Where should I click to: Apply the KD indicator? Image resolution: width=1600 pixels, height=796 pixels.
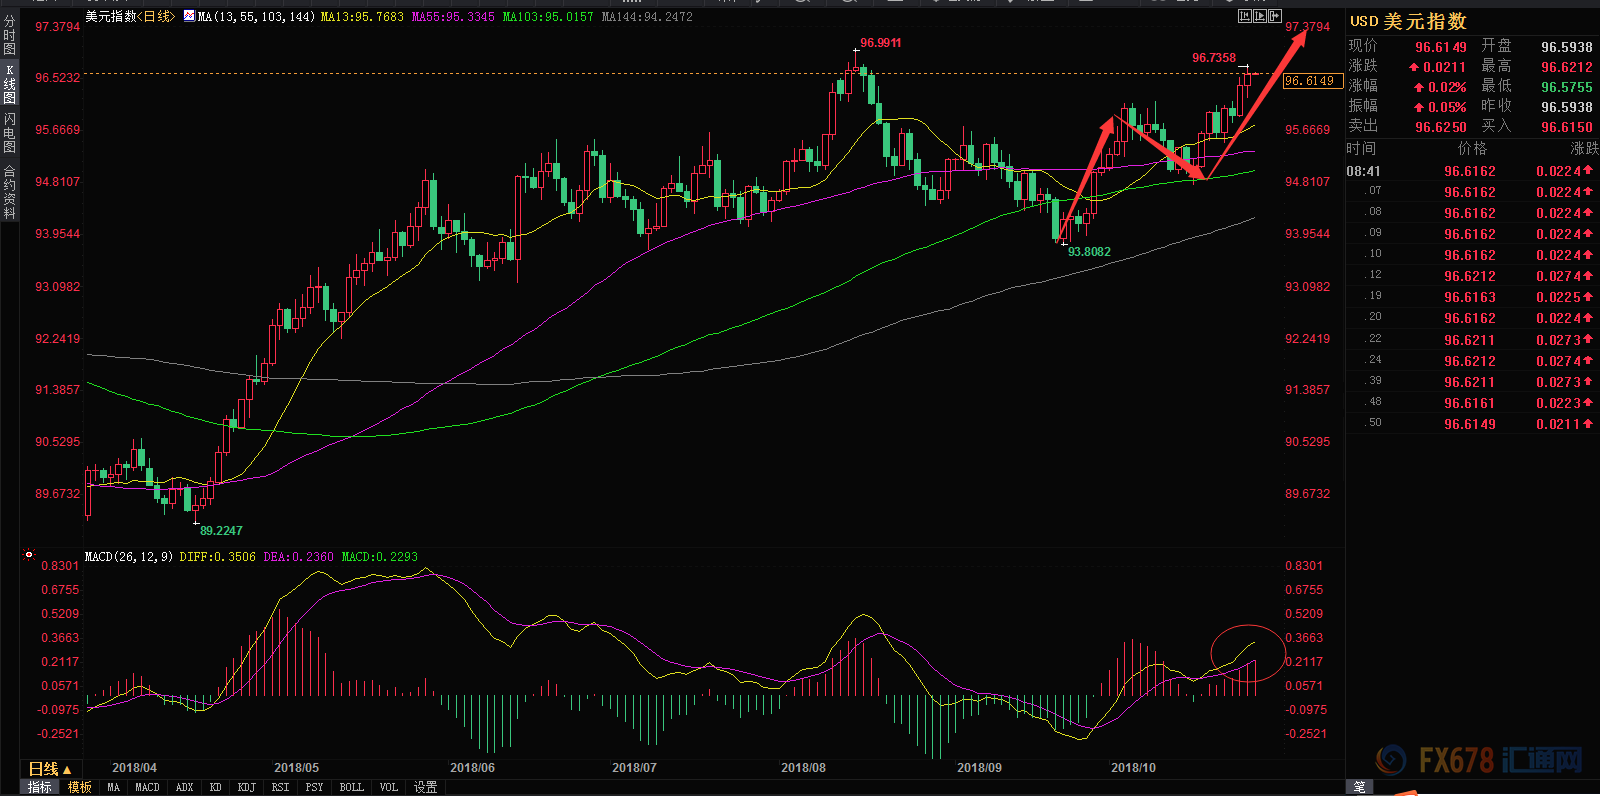pyautogui.click(x=215, y=787)
